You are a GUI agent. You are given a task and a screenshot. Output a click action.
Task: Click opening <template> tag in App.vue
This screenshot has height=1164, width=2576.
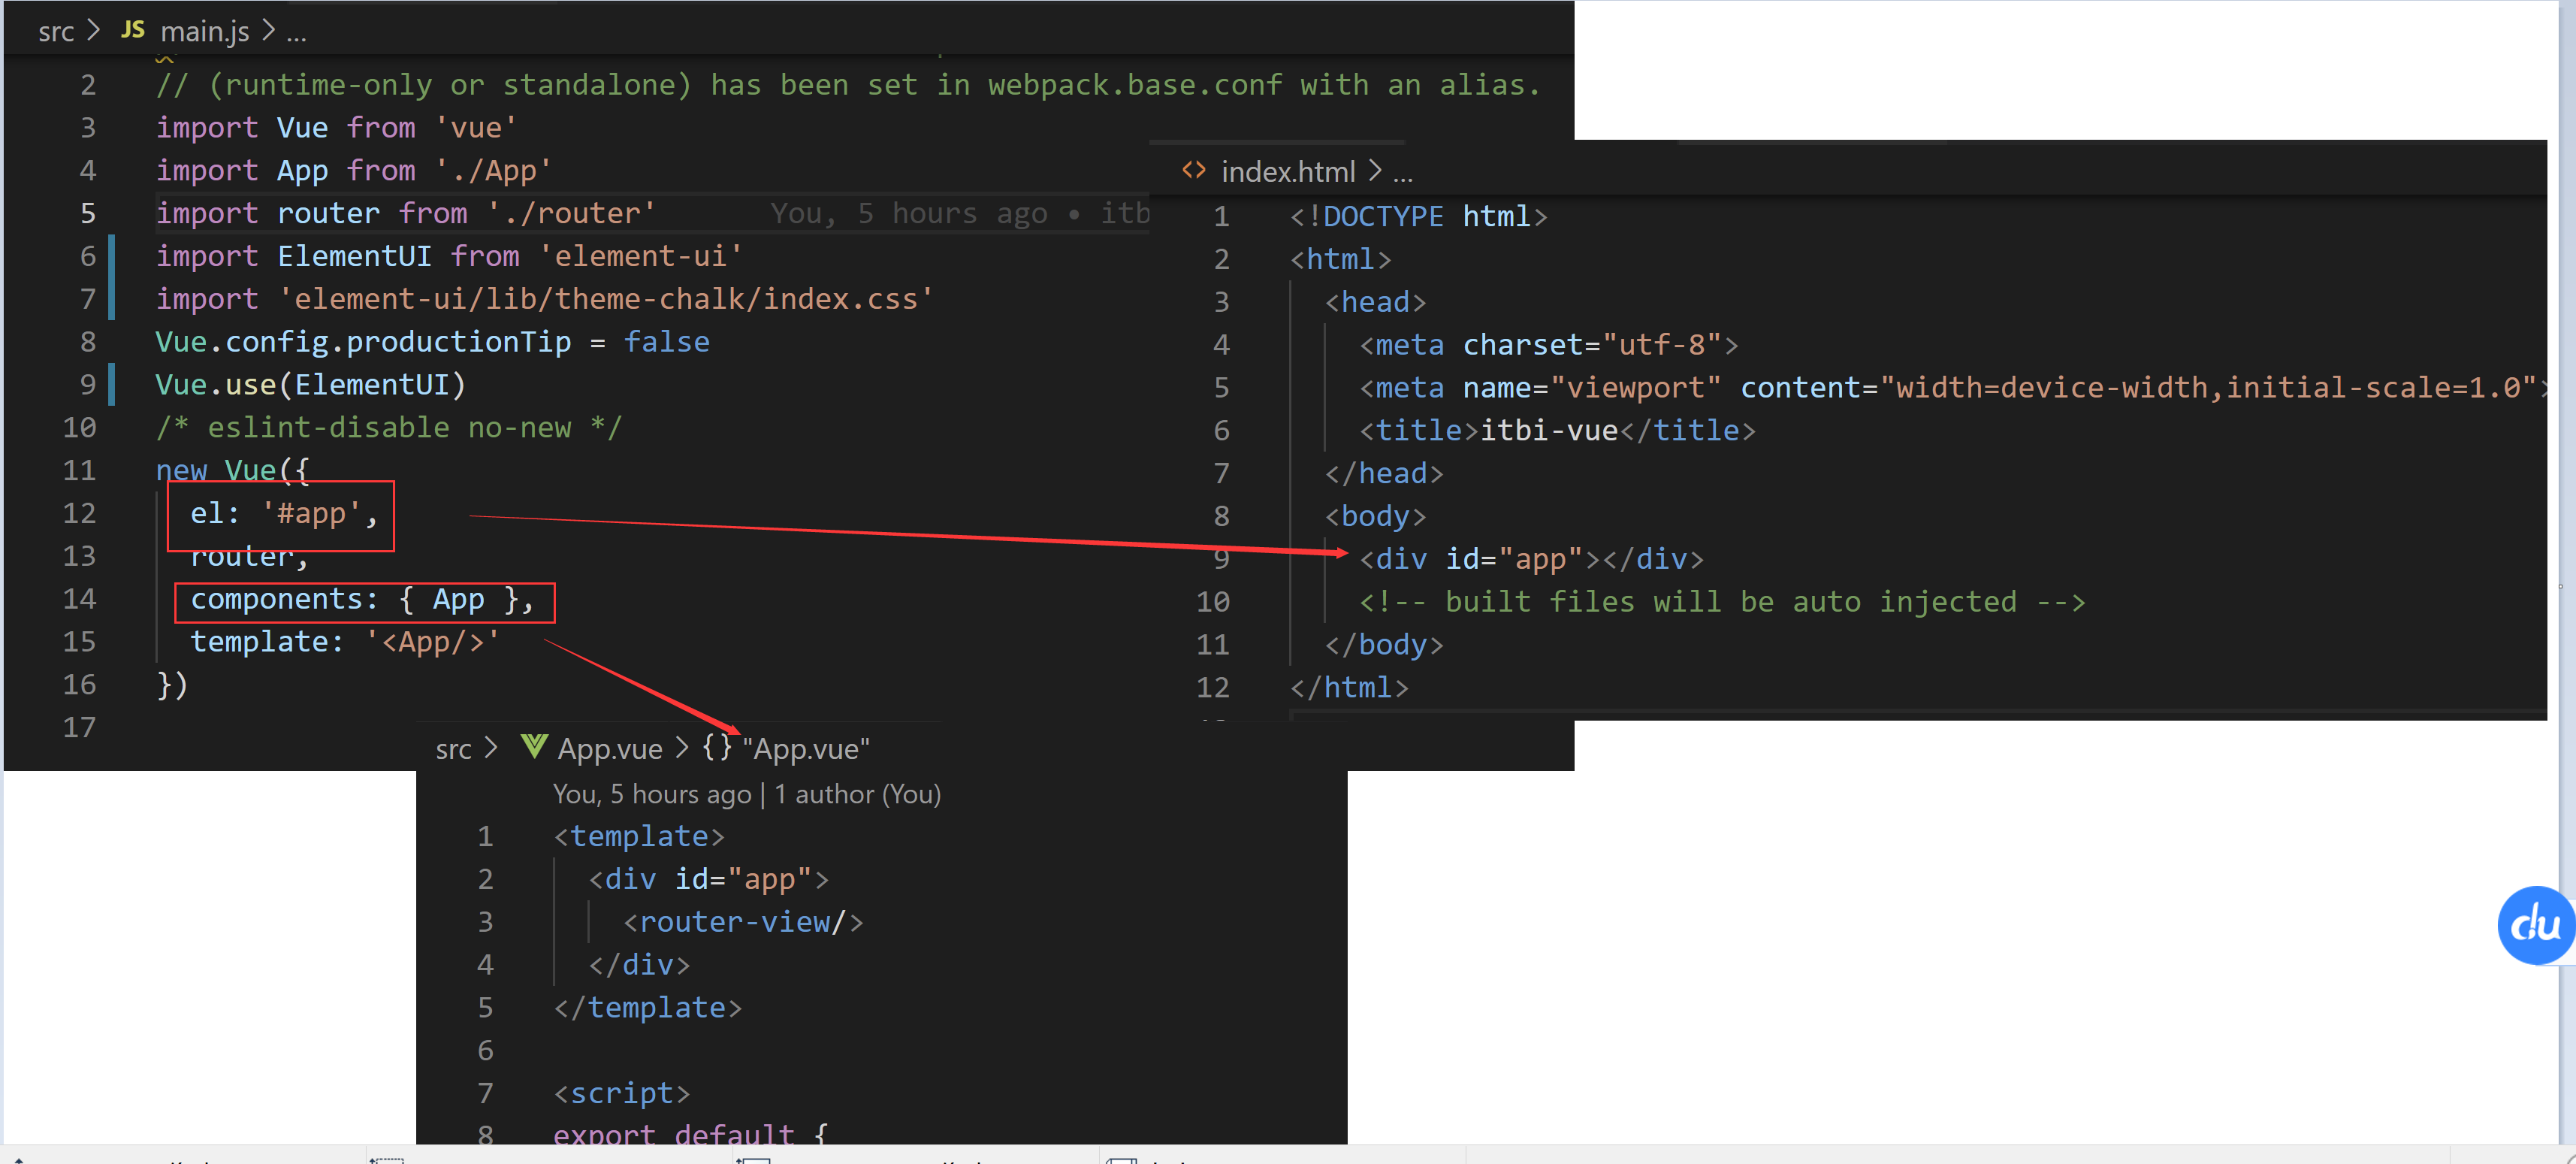(x=639, y=836)
